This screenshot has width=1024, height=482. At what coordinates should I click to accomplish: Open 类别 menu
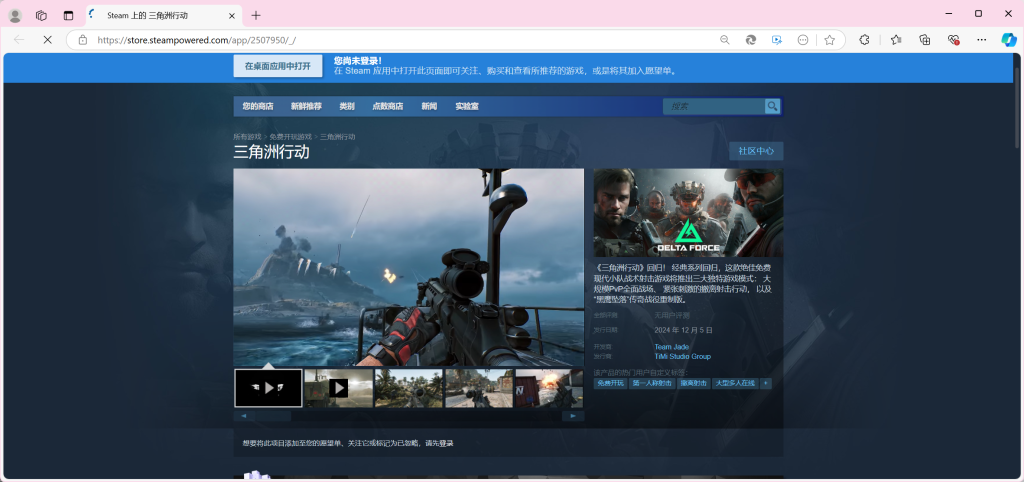[x=347, y=106]
